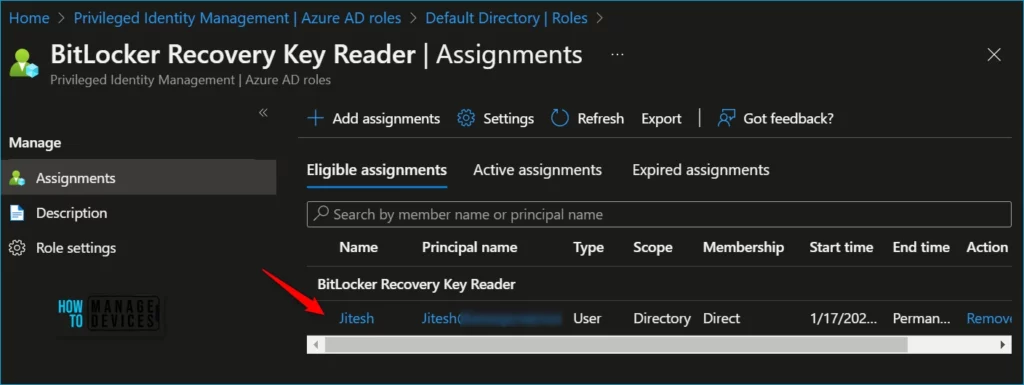1024x385 pixels.
Task: Click the Start time column header
Action: 841,247
